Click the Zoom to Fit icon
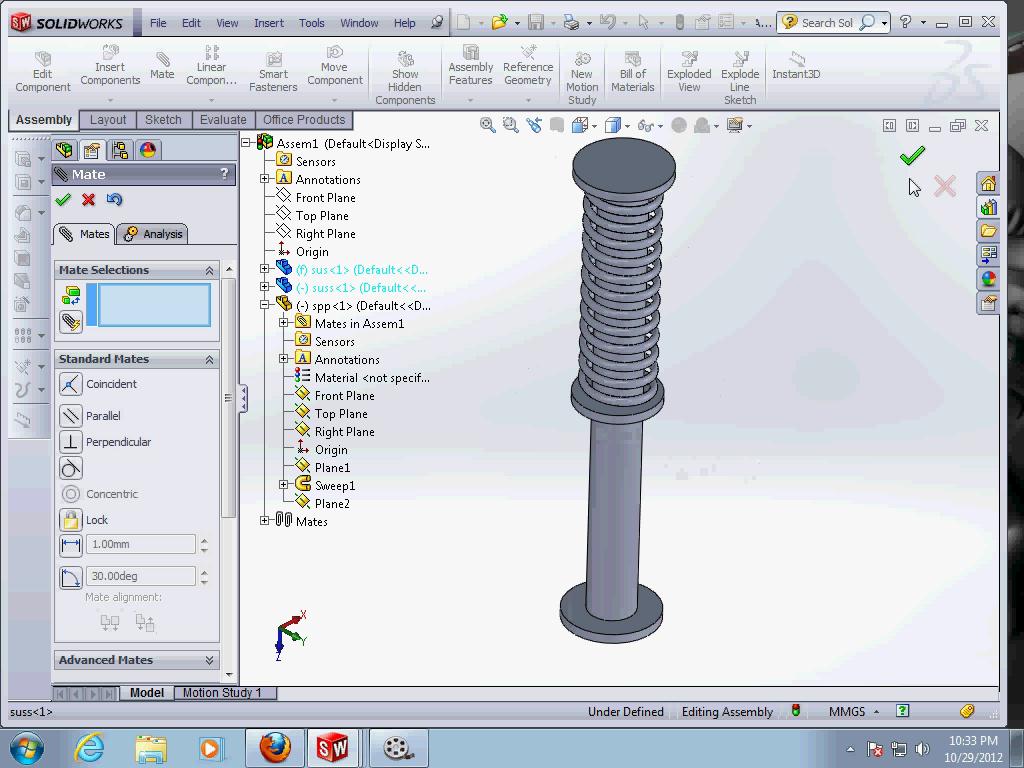 coord(487,125)
